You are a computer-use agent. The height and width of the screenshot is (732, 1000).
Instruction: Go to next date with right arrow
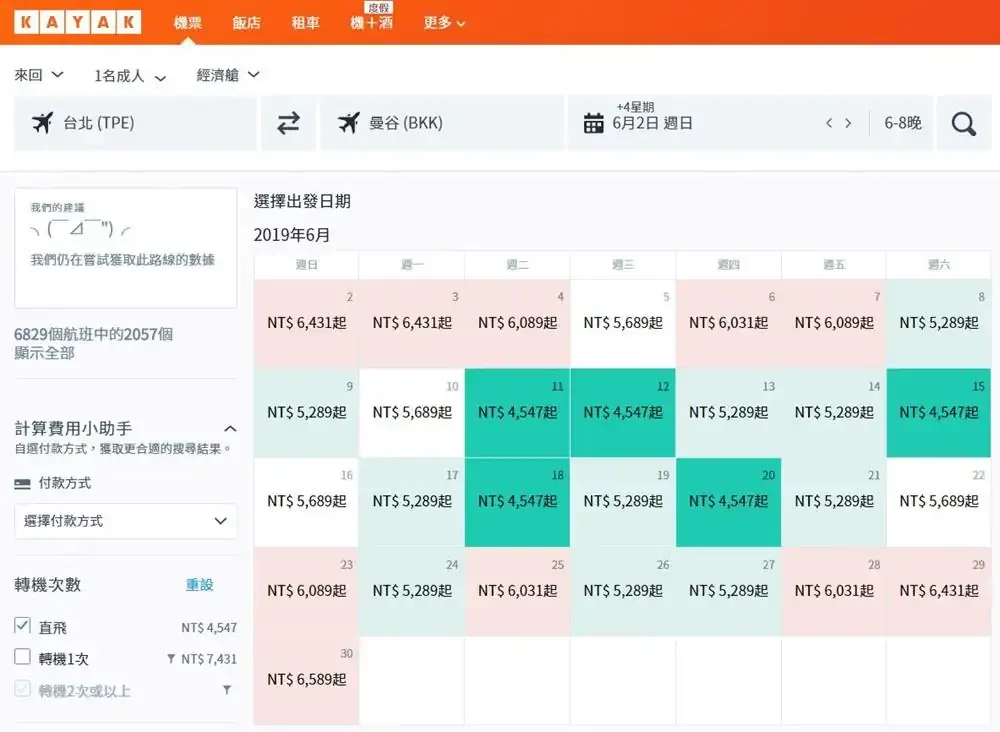point(848,123)
